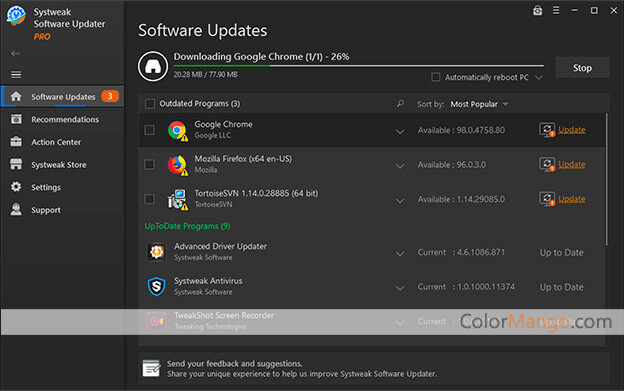Click the feedback notepad icon
Image resolution: width=624 pixels, height=391 pixels.
pyautogui.click(x=151, y=368)
